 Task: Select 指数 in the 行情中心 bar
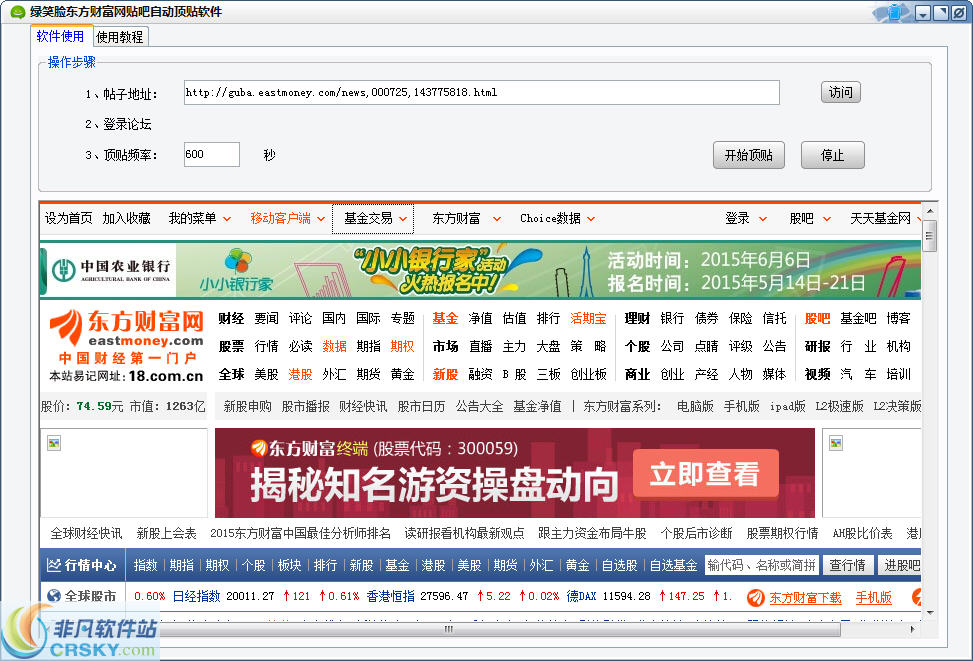click(145, 565)
